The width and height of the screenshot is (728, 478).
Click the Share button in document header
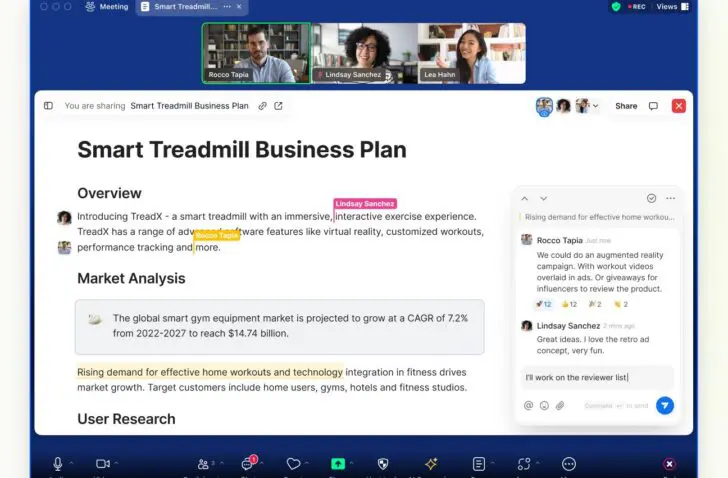(626, 106)
